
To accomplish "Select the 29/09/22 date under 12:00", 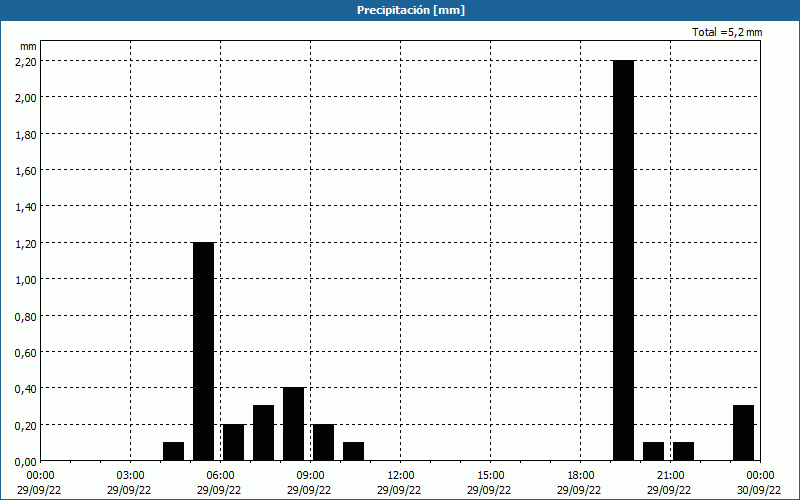I will [399, 490].
